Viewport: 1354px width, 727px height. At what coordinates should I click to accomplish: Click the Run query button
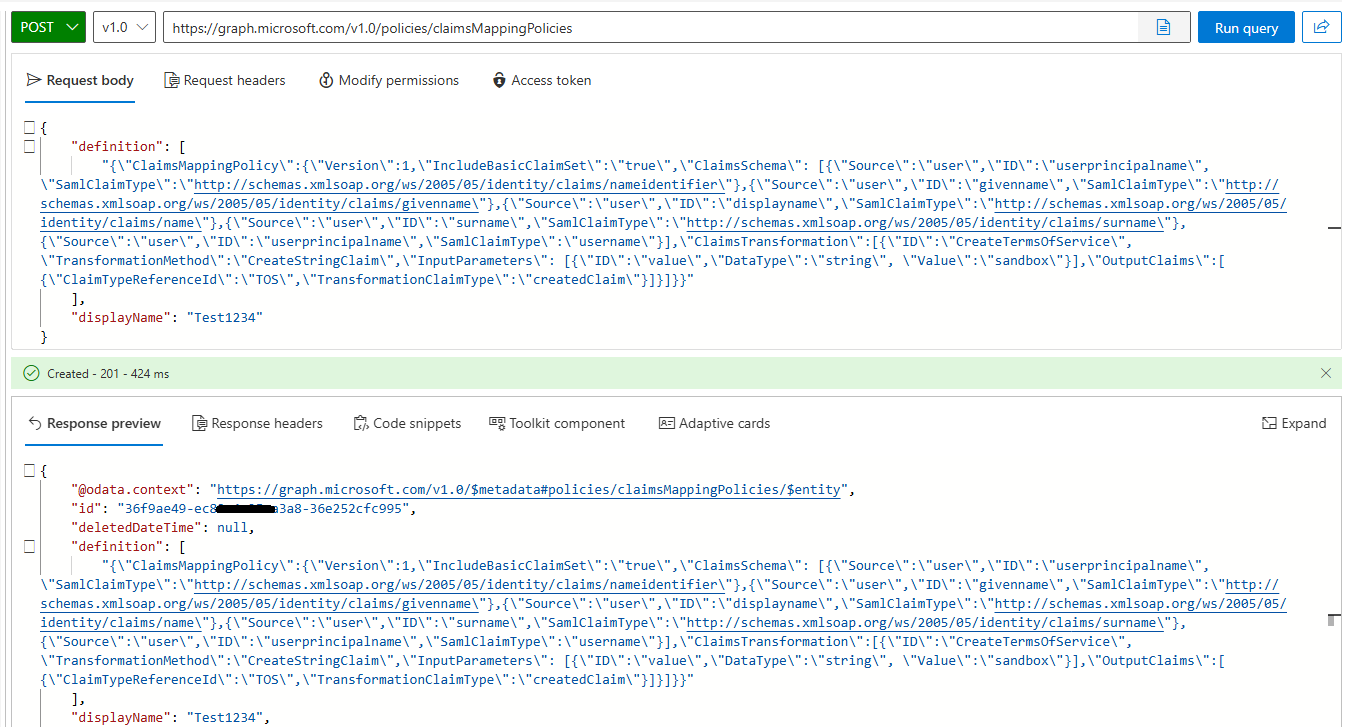point(1246,28)
